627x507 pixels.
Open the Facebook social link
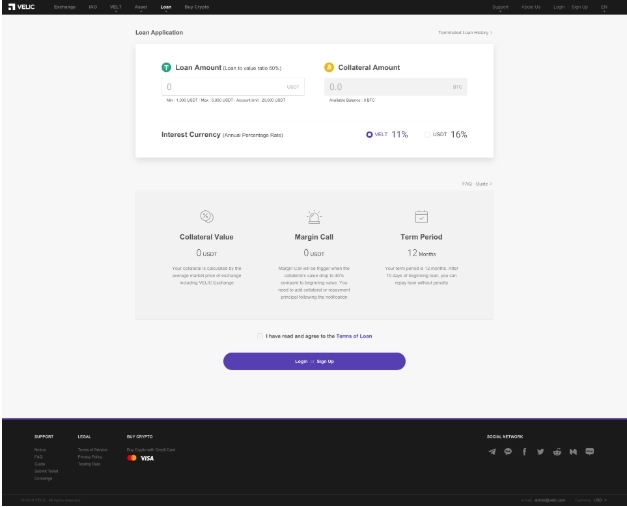[524, 452]
